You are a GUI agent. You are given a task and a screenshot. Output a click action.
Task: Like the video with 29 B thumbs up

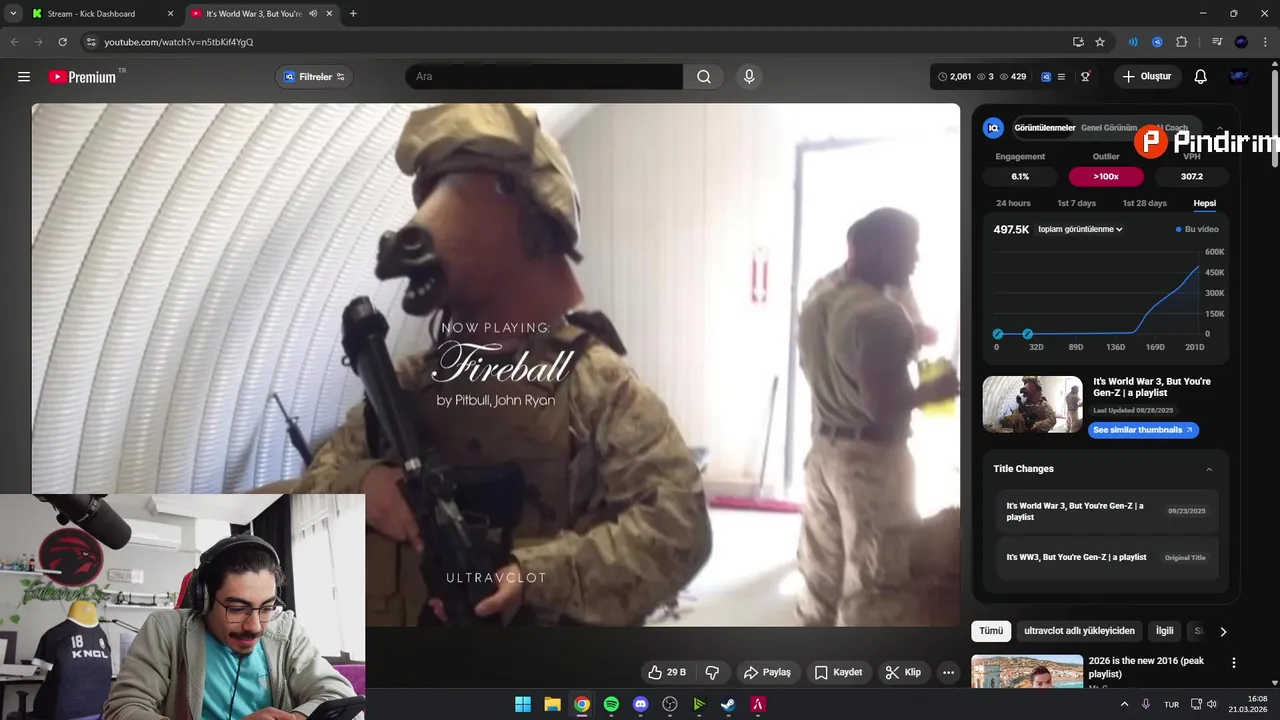click(x=666, y=672)
